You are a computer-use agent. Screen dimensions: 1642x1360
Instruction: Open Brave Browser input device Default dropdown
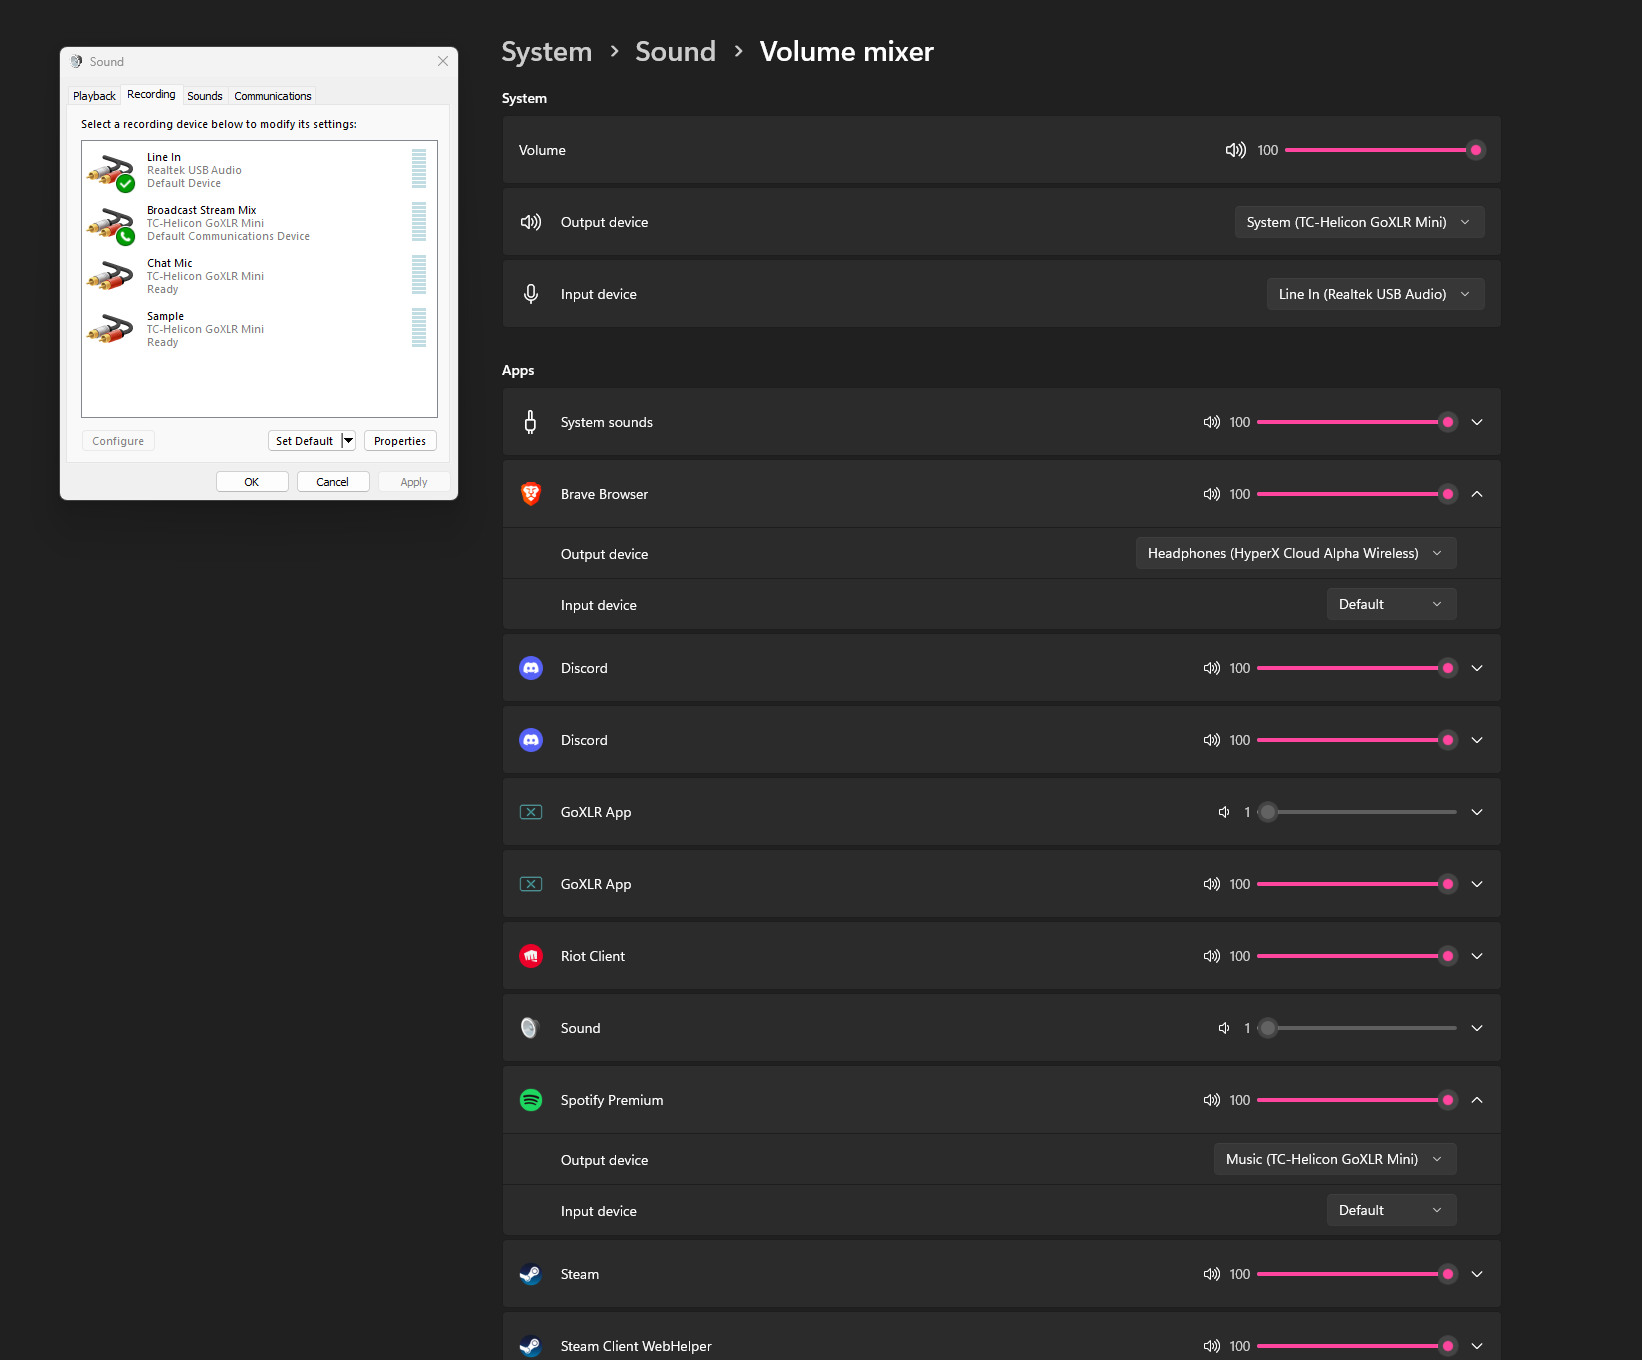1392,604
